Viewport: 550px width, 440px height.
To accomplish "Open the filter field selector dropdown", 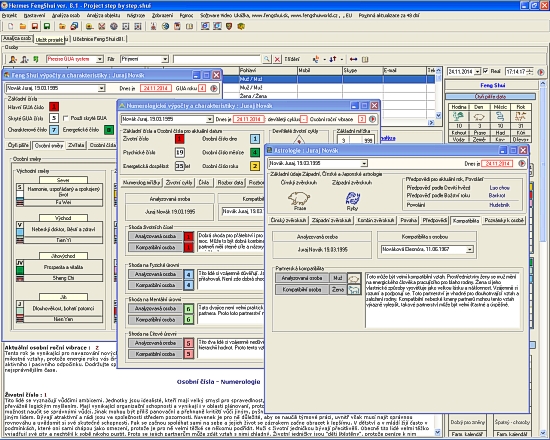I will coord(165,59).
